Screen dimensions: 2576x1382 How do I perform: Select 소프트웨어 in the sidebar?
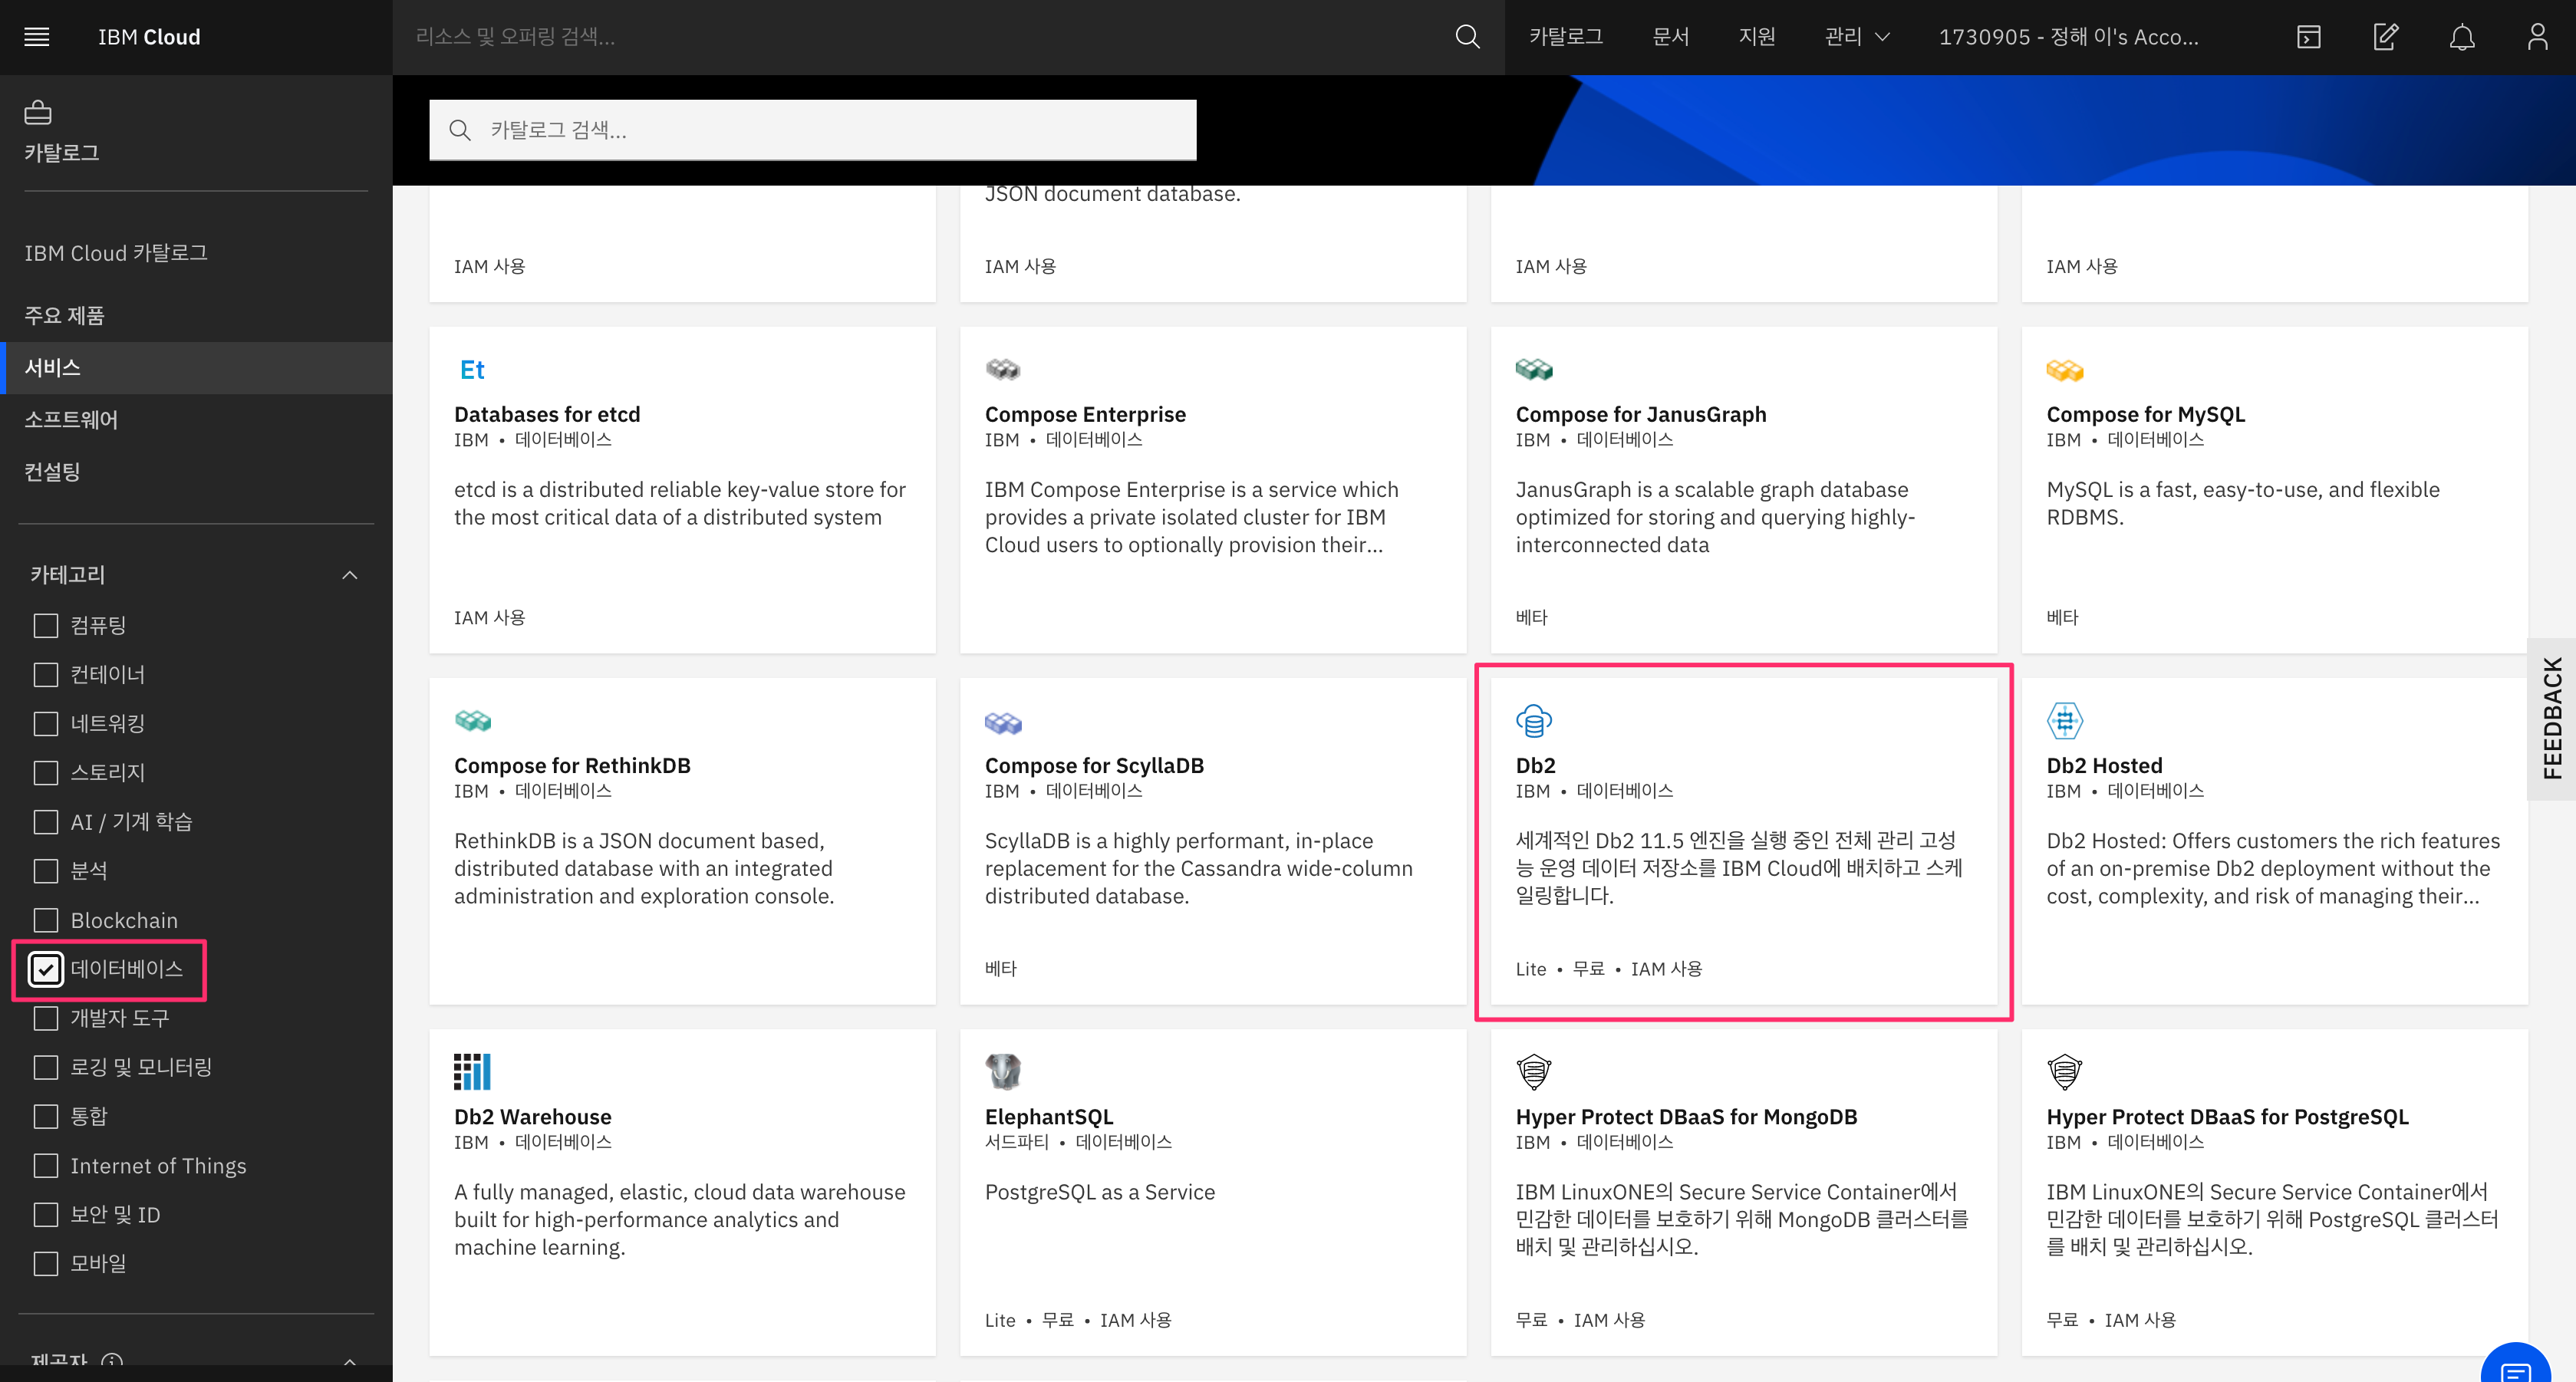[71, 420]
